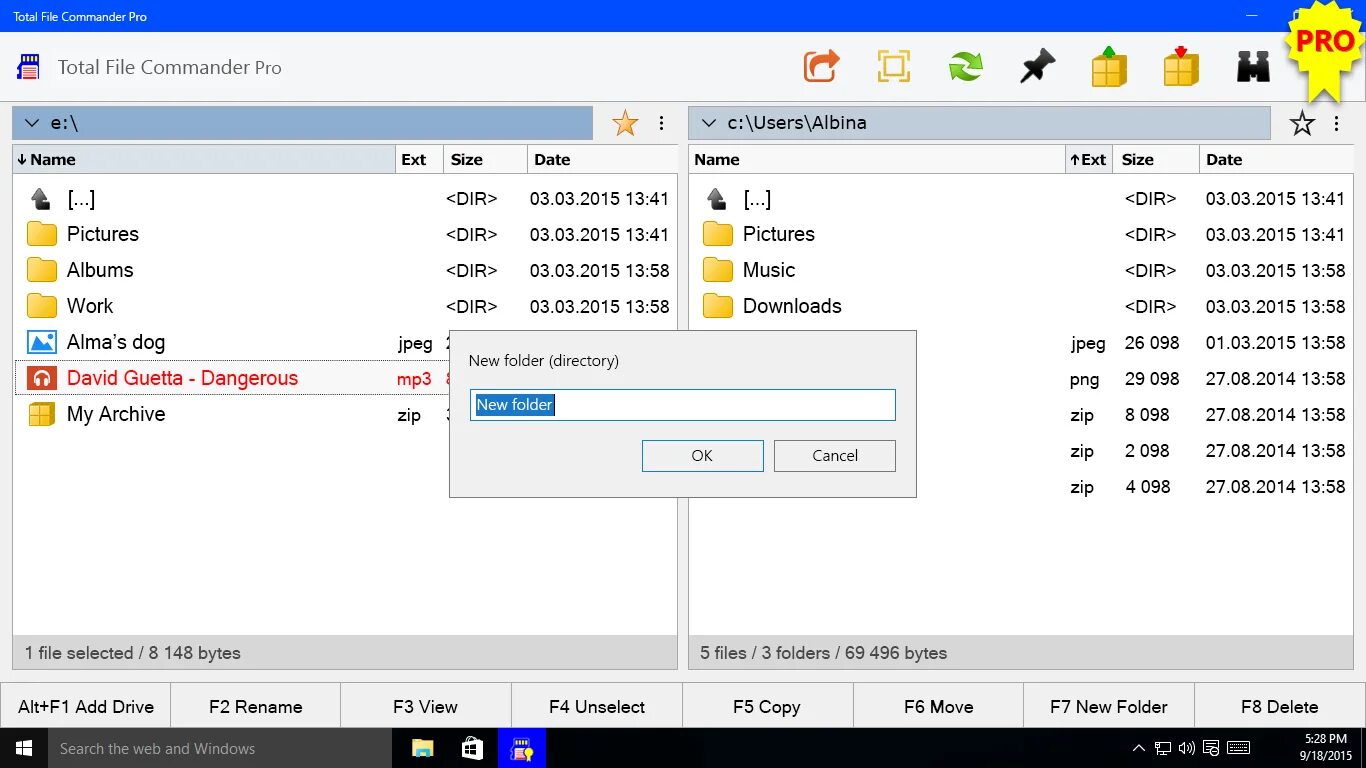Sort right panel by Name column
Screen dimensions: 1366x768
tap(877, 159)
